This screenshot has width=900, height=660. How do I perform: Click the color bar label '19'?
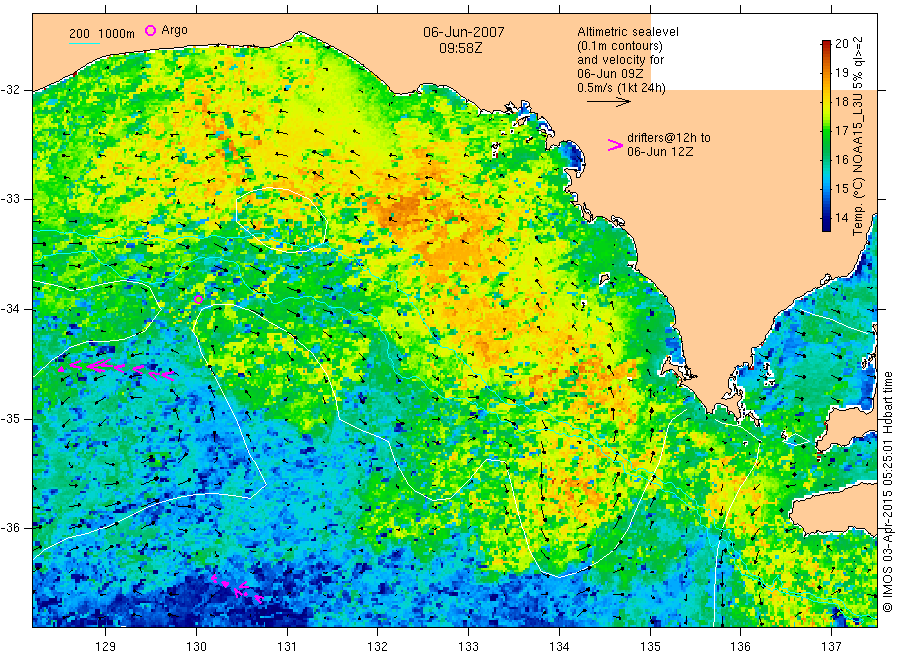[x=841, y=72]
